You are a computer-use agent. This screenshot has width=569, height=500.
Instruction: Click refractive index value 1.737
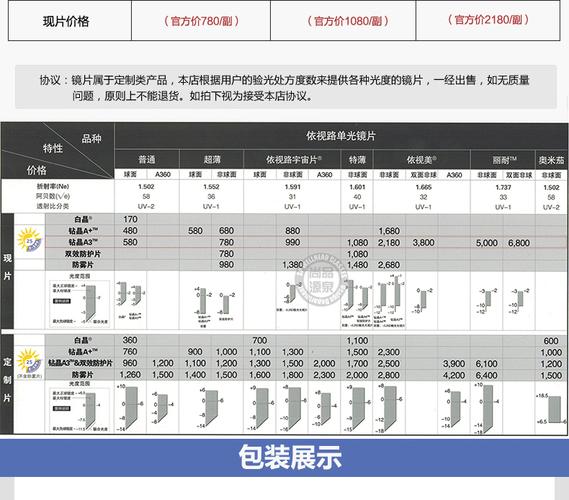[503, 187]
